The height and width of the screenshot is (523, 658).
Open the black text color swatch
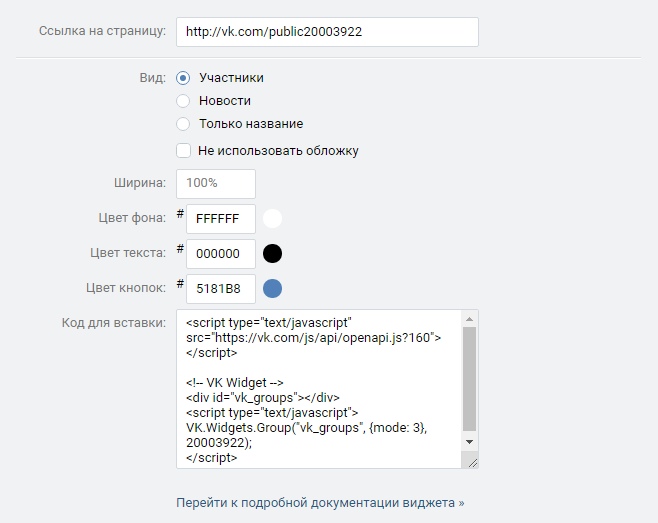(x=272, y=254)
